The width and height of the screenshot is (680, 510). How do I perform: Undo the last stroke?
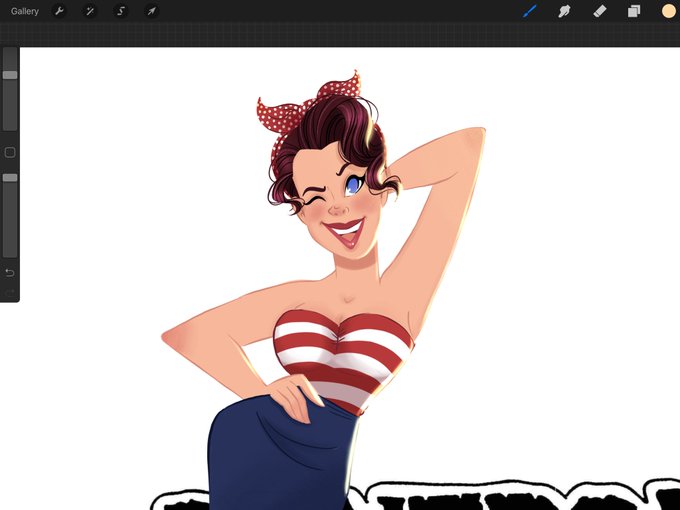pos(10,273)
